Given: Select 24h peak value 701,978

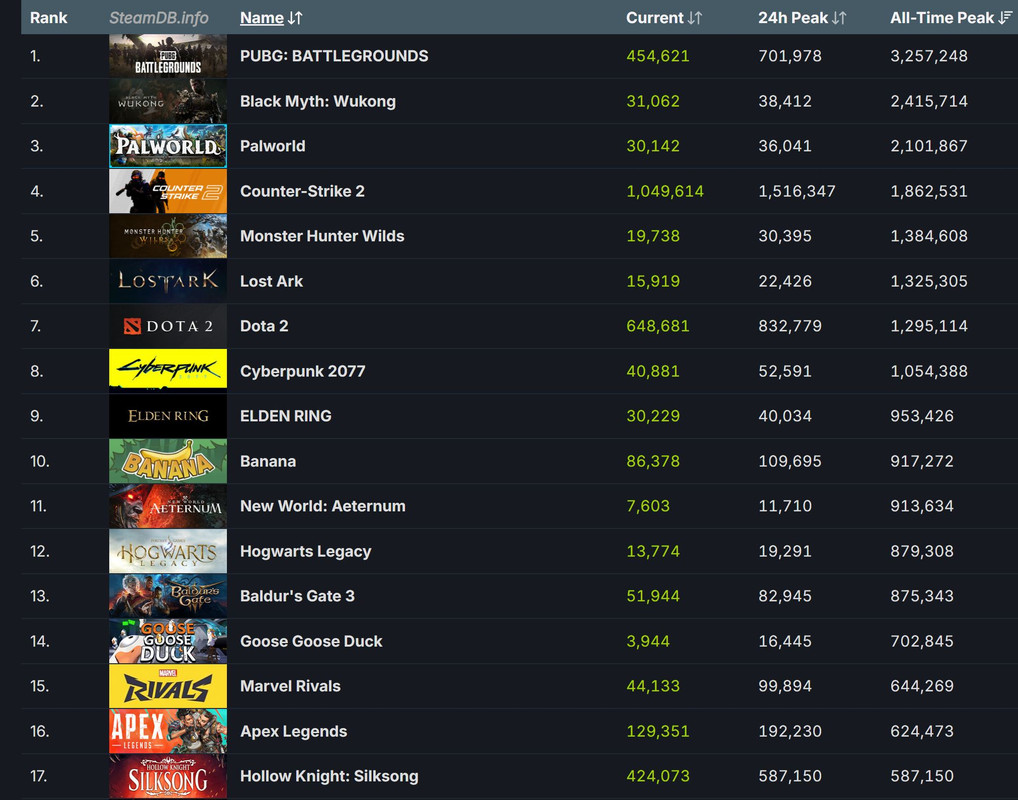Looking at the screenshot, I should point(790,56).
